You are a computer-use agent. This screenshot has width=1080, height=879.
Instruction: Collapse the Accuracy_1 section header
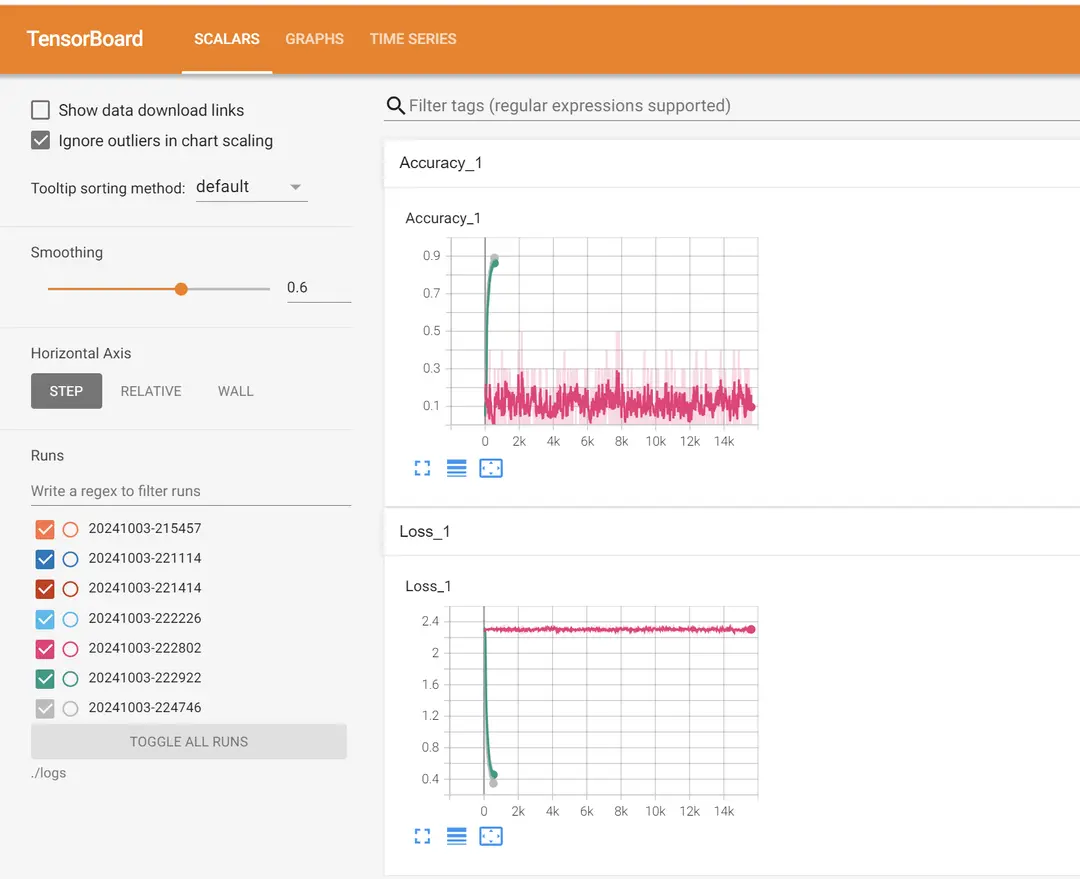pos(731,163)
